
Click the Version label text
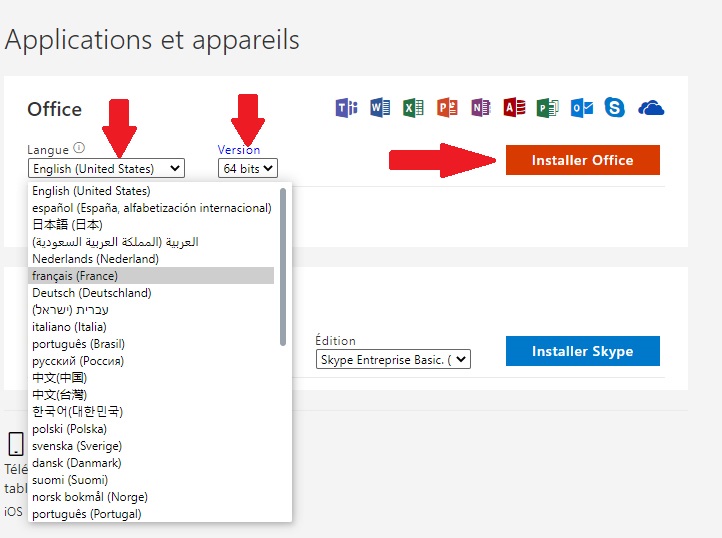239,150
